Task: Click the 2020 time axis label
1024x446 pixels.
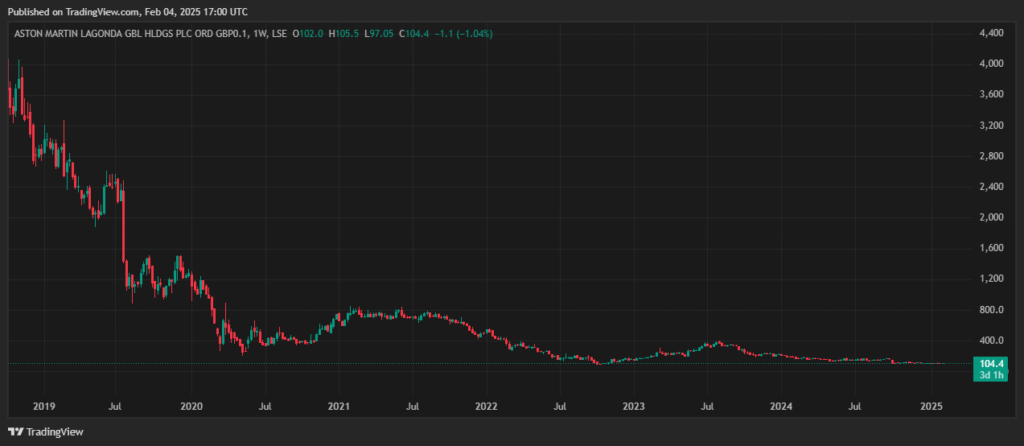Action: (191, 406)
